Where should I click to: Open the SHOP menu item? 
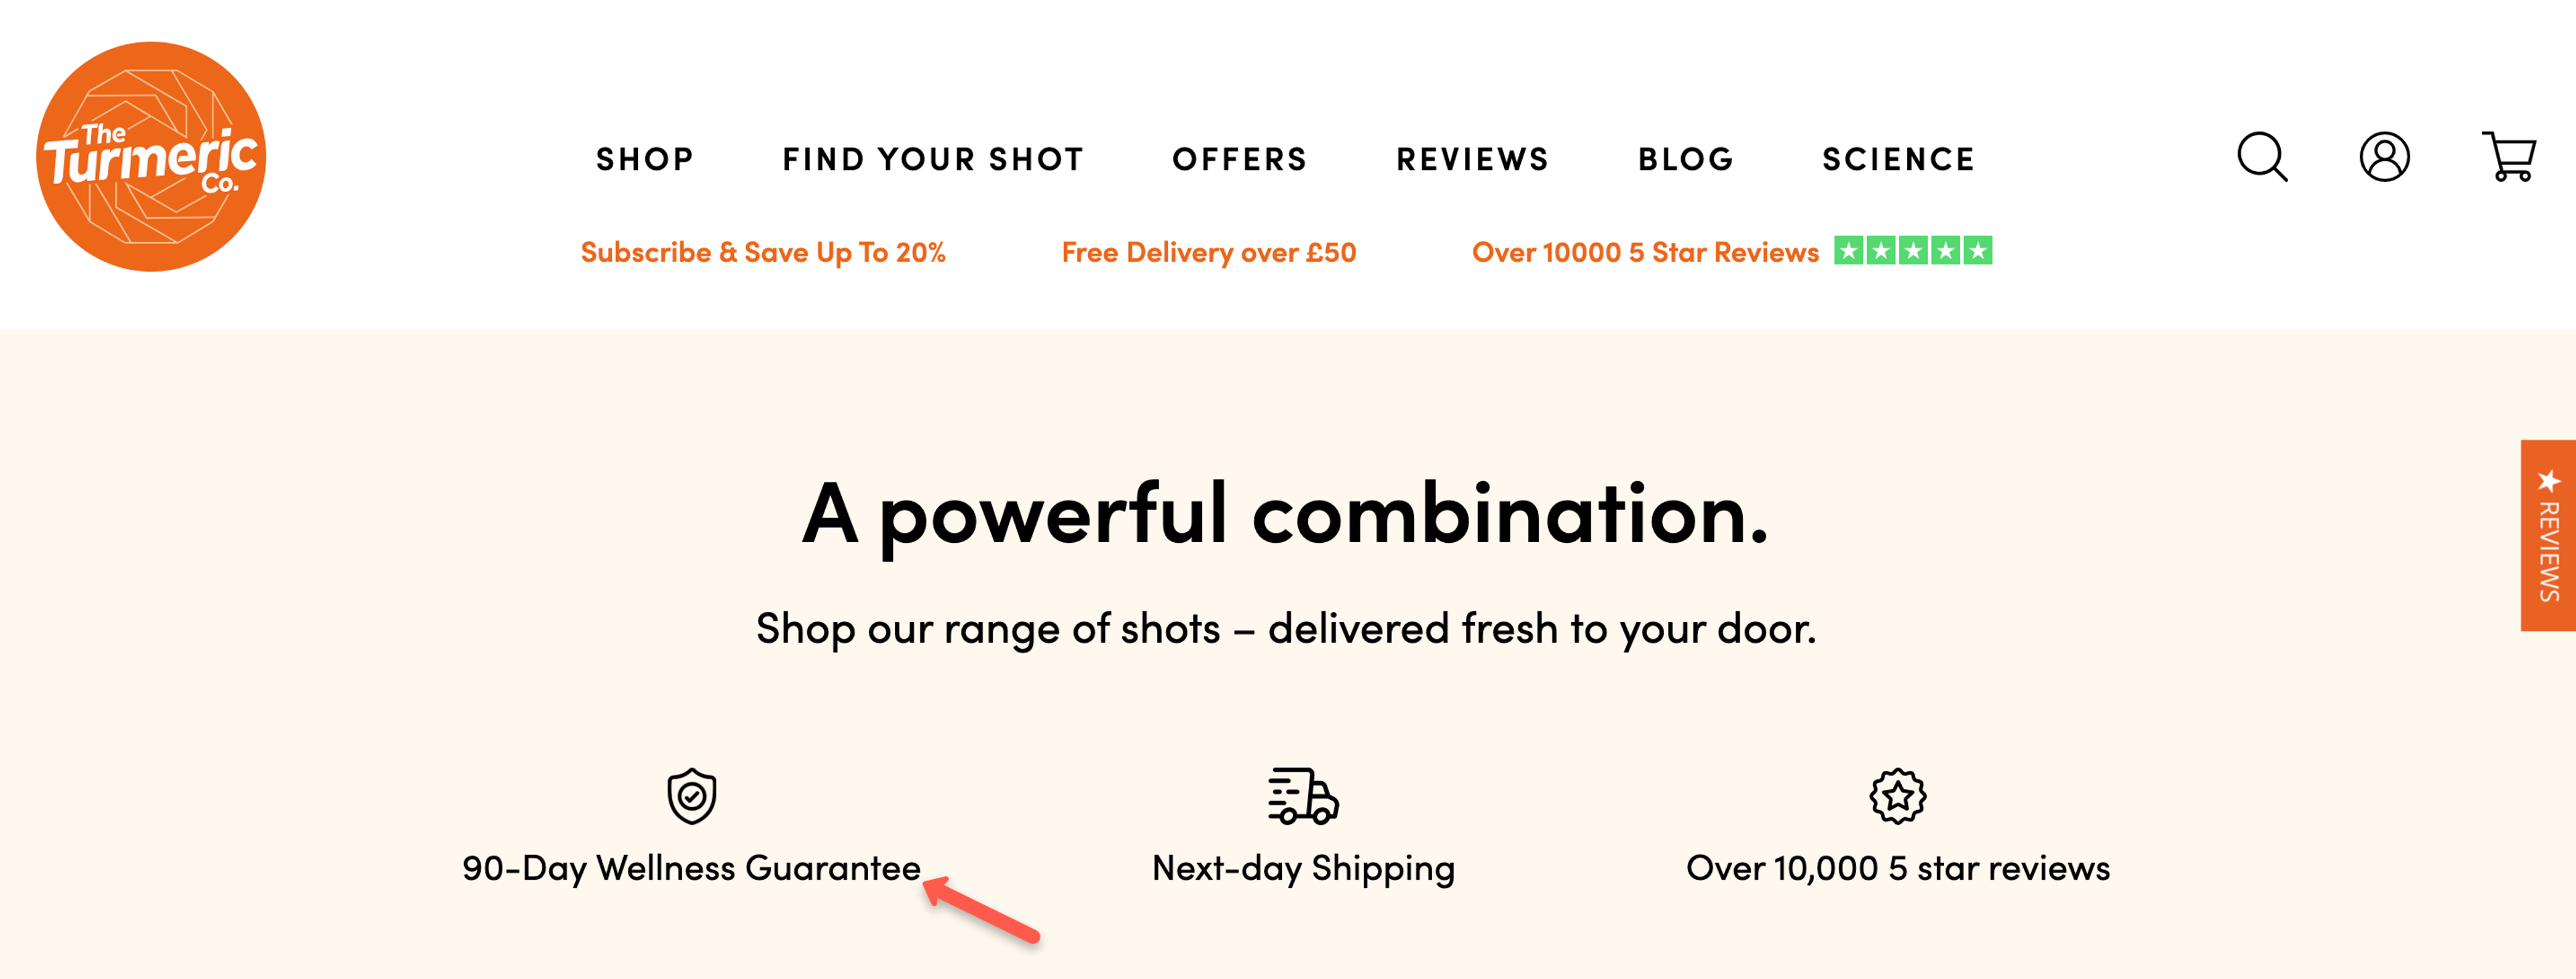(644, 157)
